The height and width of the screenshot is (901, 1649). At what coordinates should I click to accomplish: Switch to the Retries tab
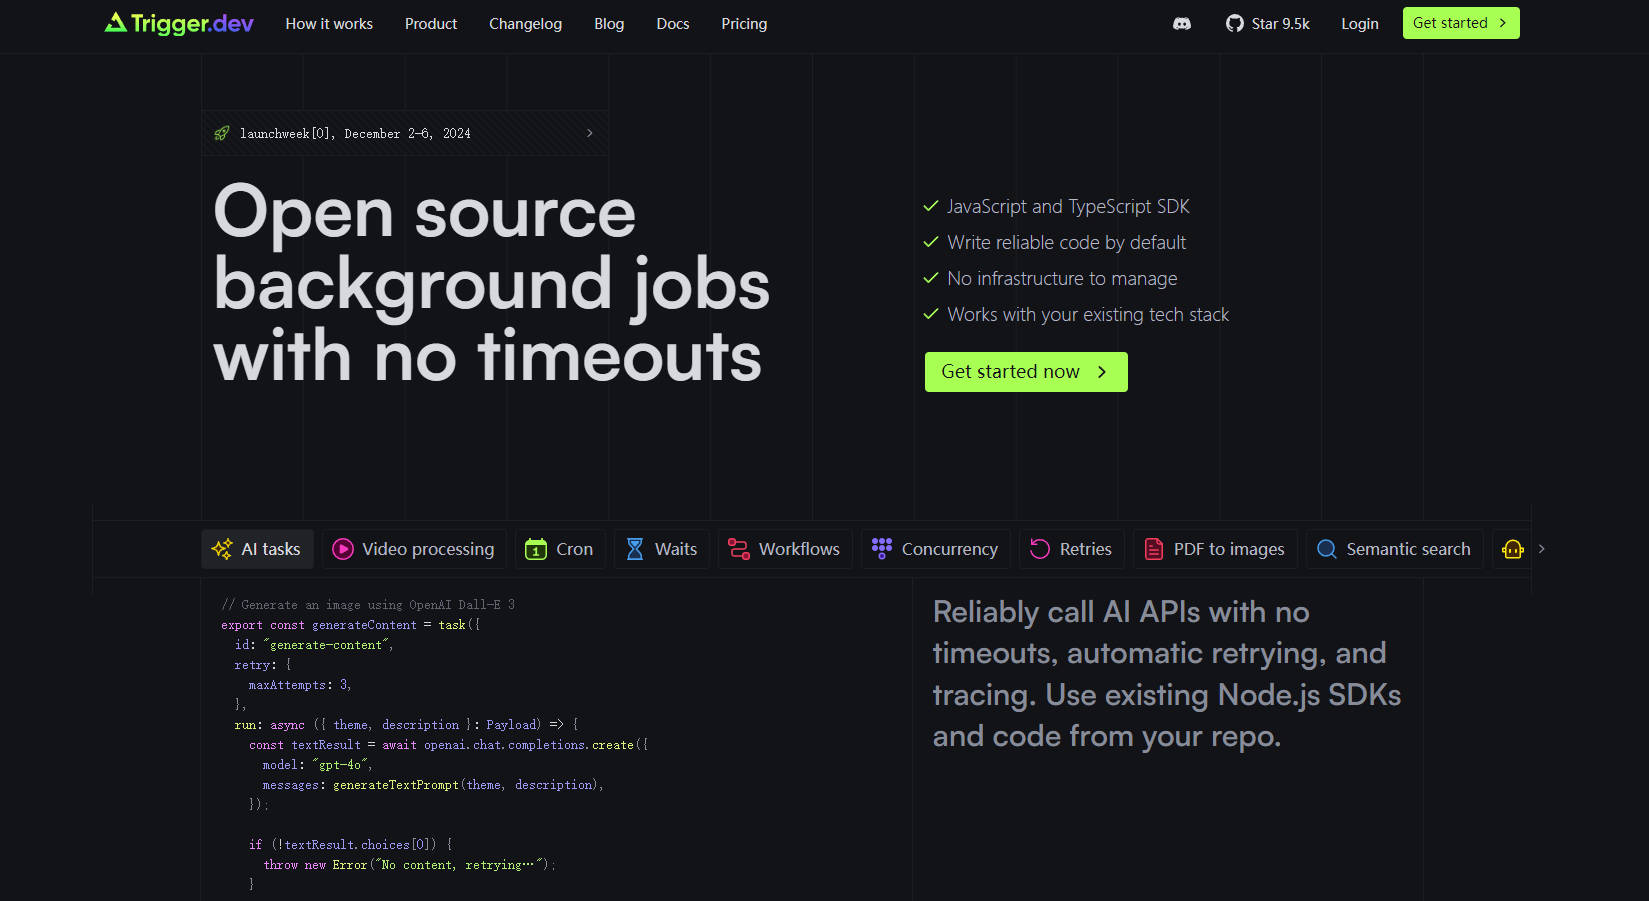(1071, 549)
